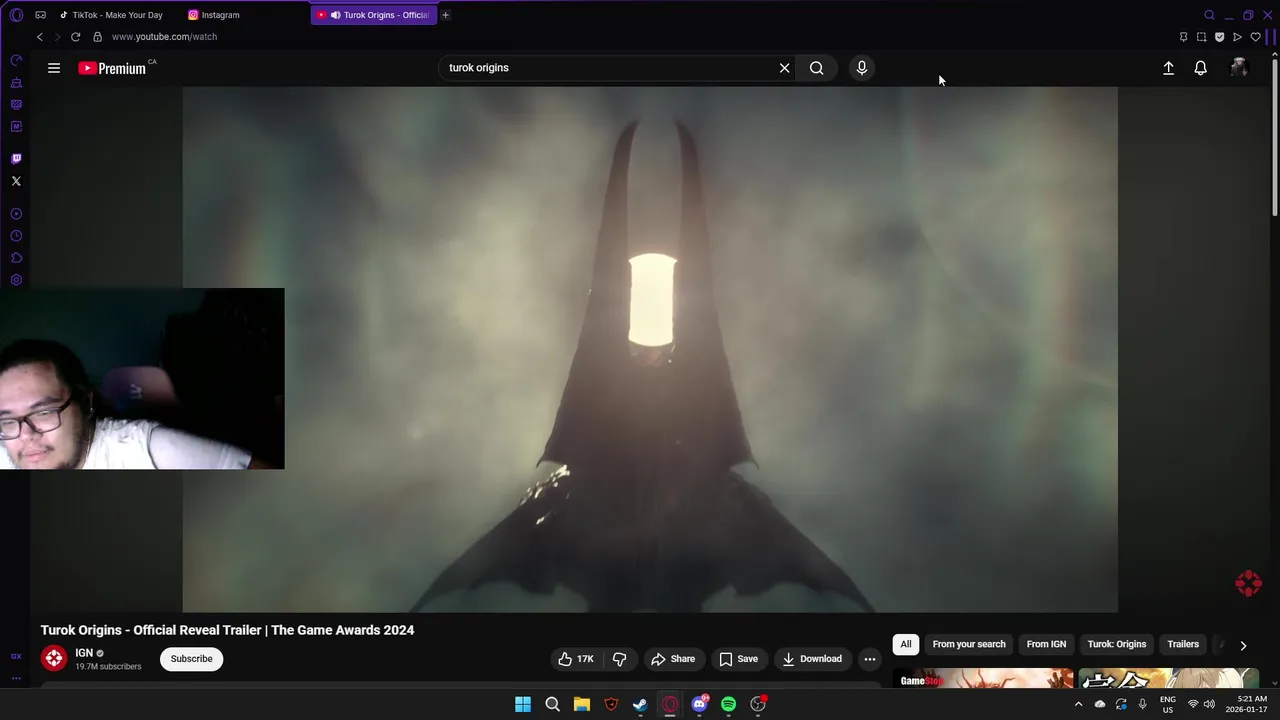Image resolution: width=1280 pixels, height=720 pixels.
Task: Download this video
Action: tap(812, 659)
